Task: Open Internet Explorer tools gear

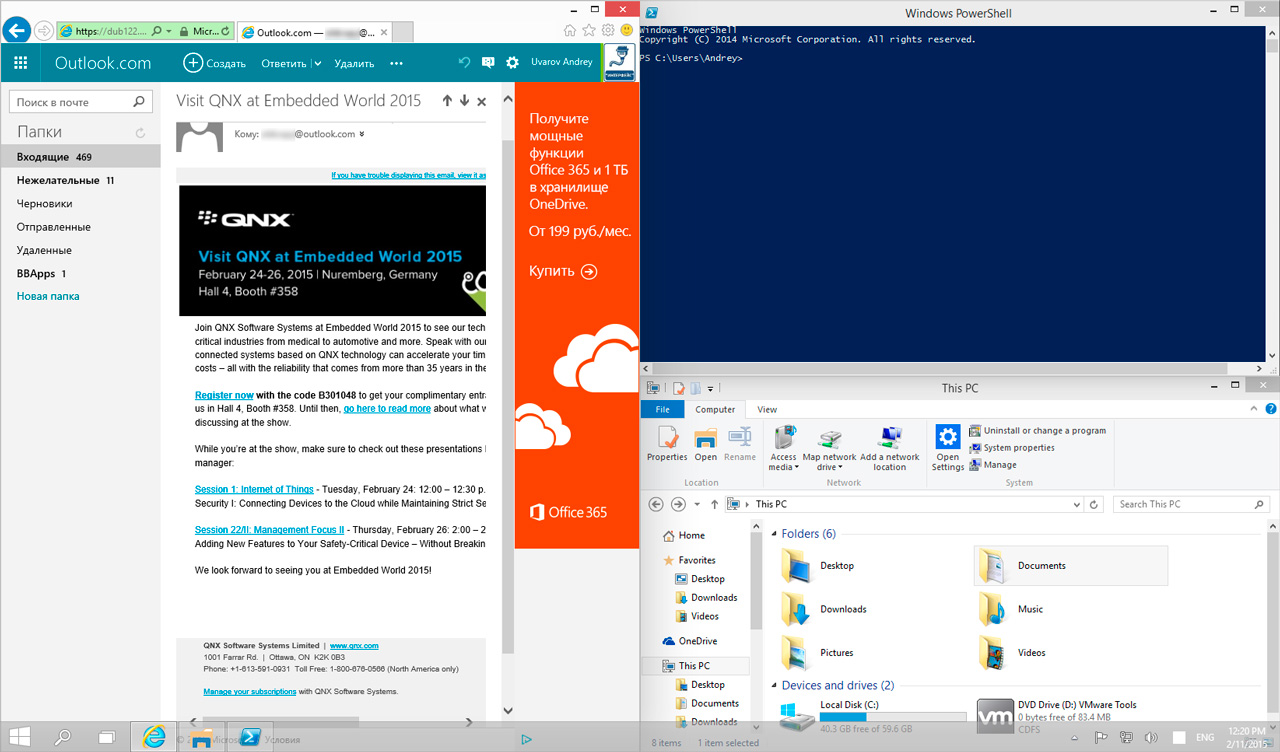Action: pyautogui.click(x=608, y=31)
